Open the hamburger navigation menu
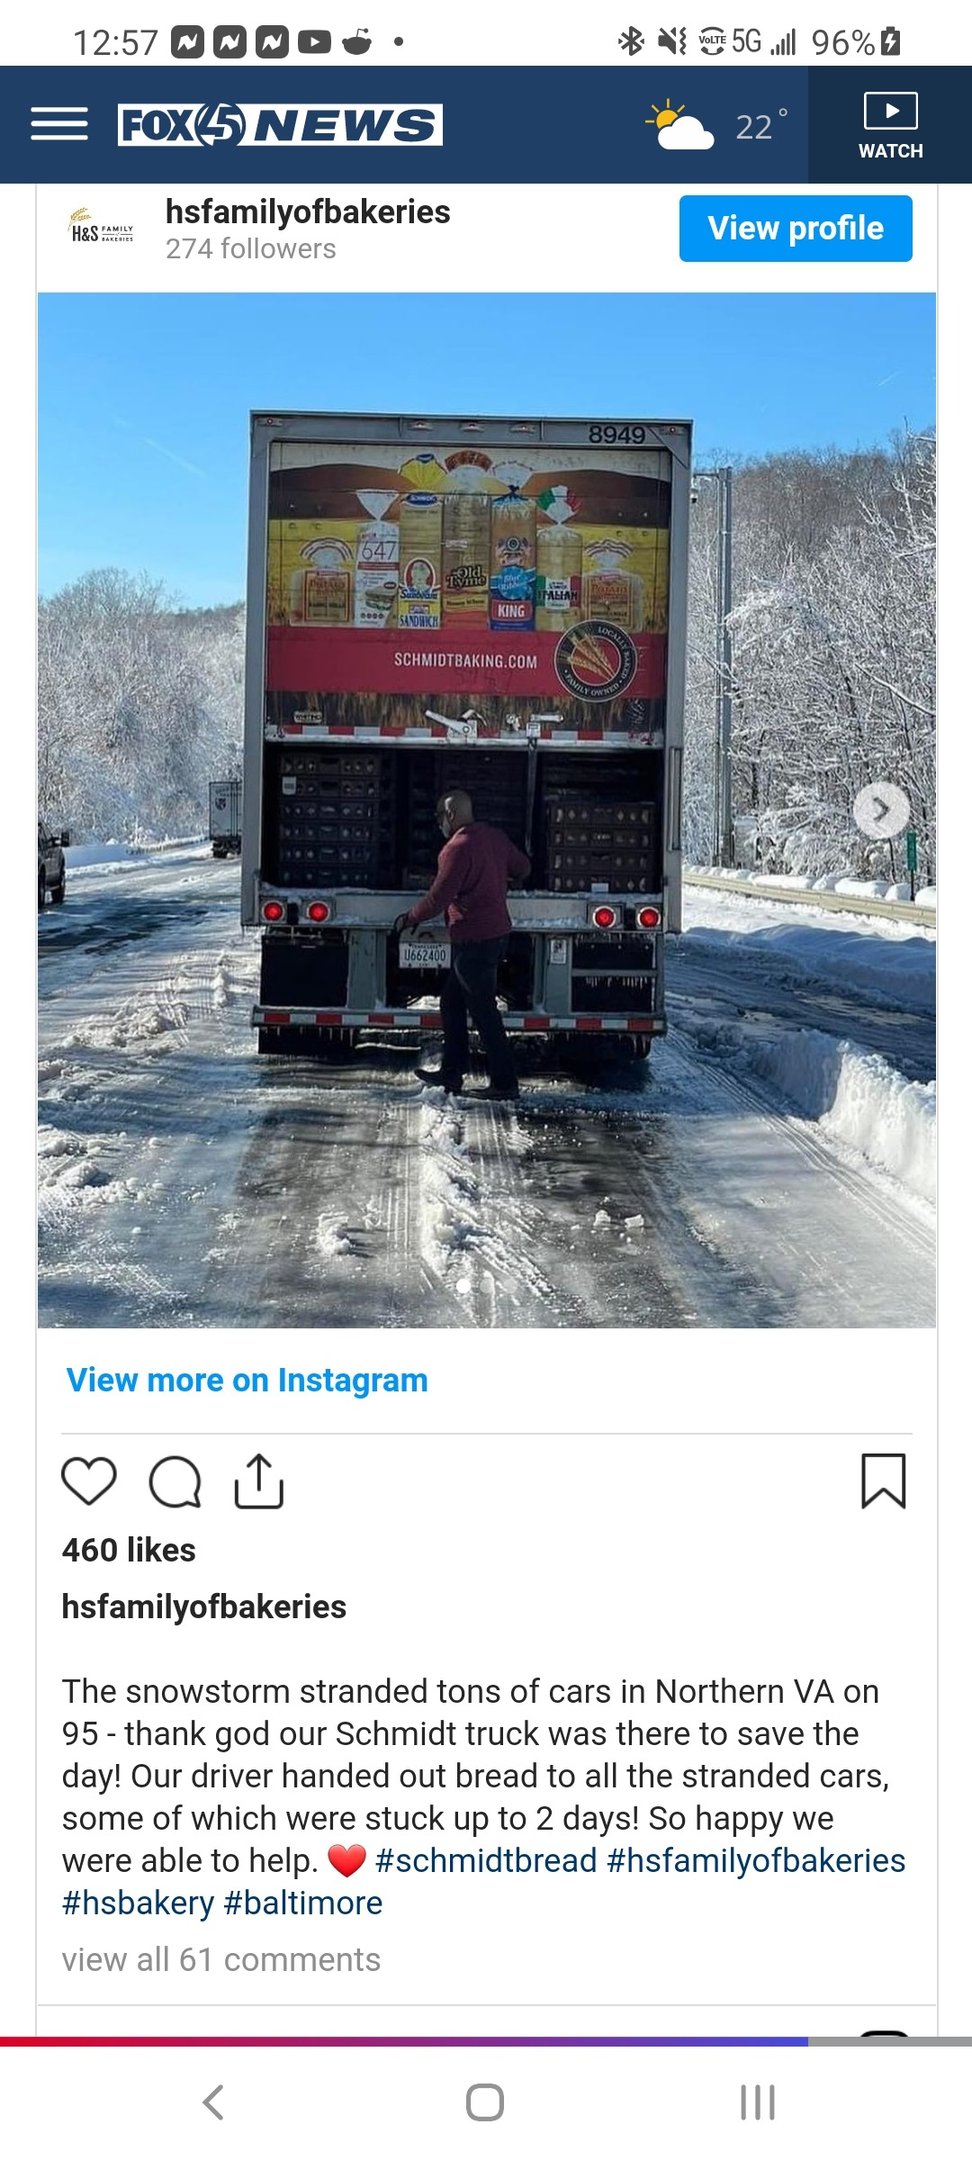The height and width of the screenshot is (2160, 972). 59,124
